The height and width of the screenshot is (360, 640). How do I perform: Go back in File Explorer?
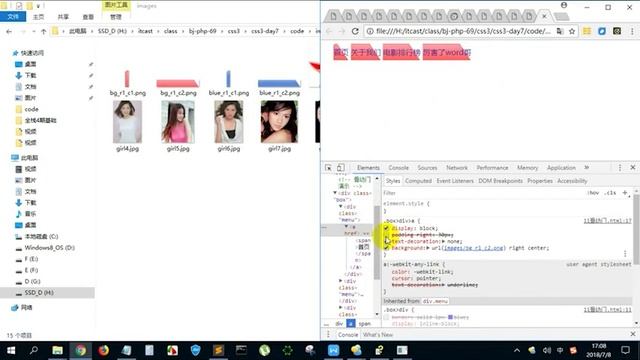click(9, 31)
